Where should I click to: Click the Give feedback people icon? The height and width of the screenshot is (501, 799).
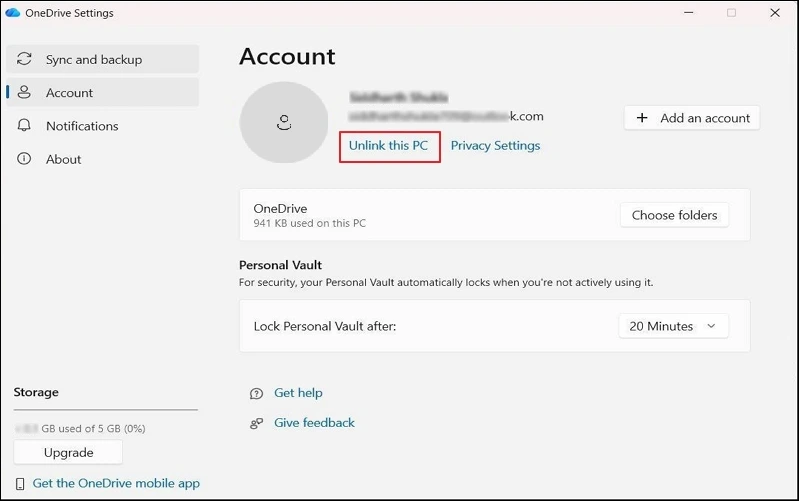256,423
